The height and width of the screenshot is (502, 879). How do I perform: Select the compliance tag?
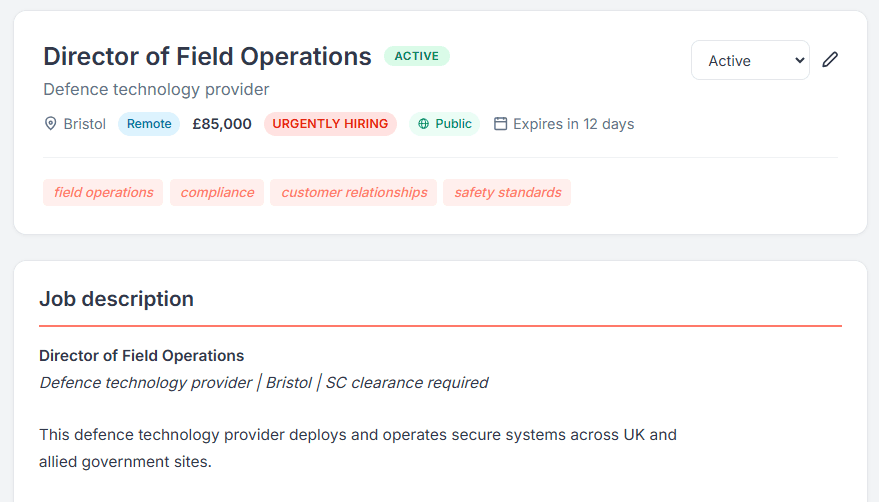[217, 192]
